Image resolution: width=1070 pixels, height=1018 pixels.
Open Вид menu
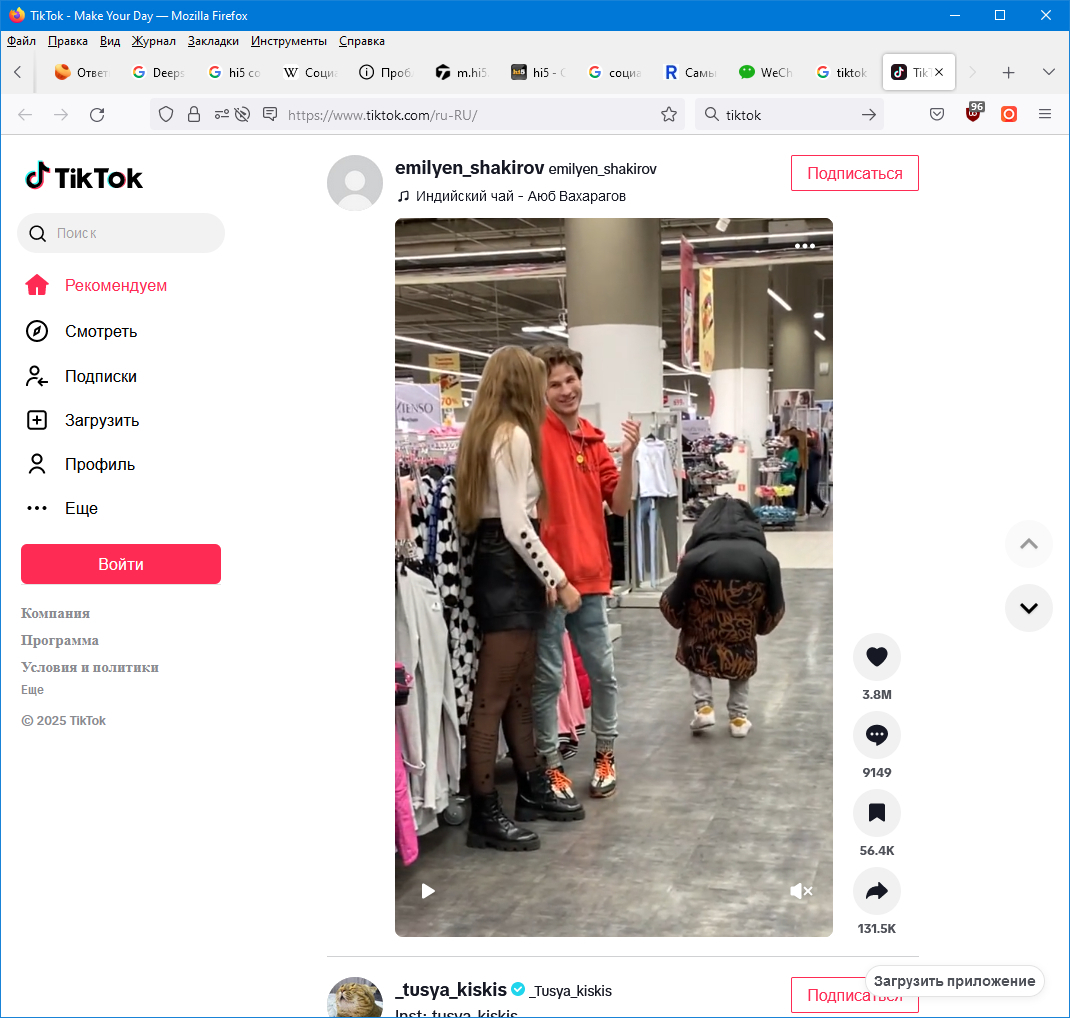tap(110, 41)
